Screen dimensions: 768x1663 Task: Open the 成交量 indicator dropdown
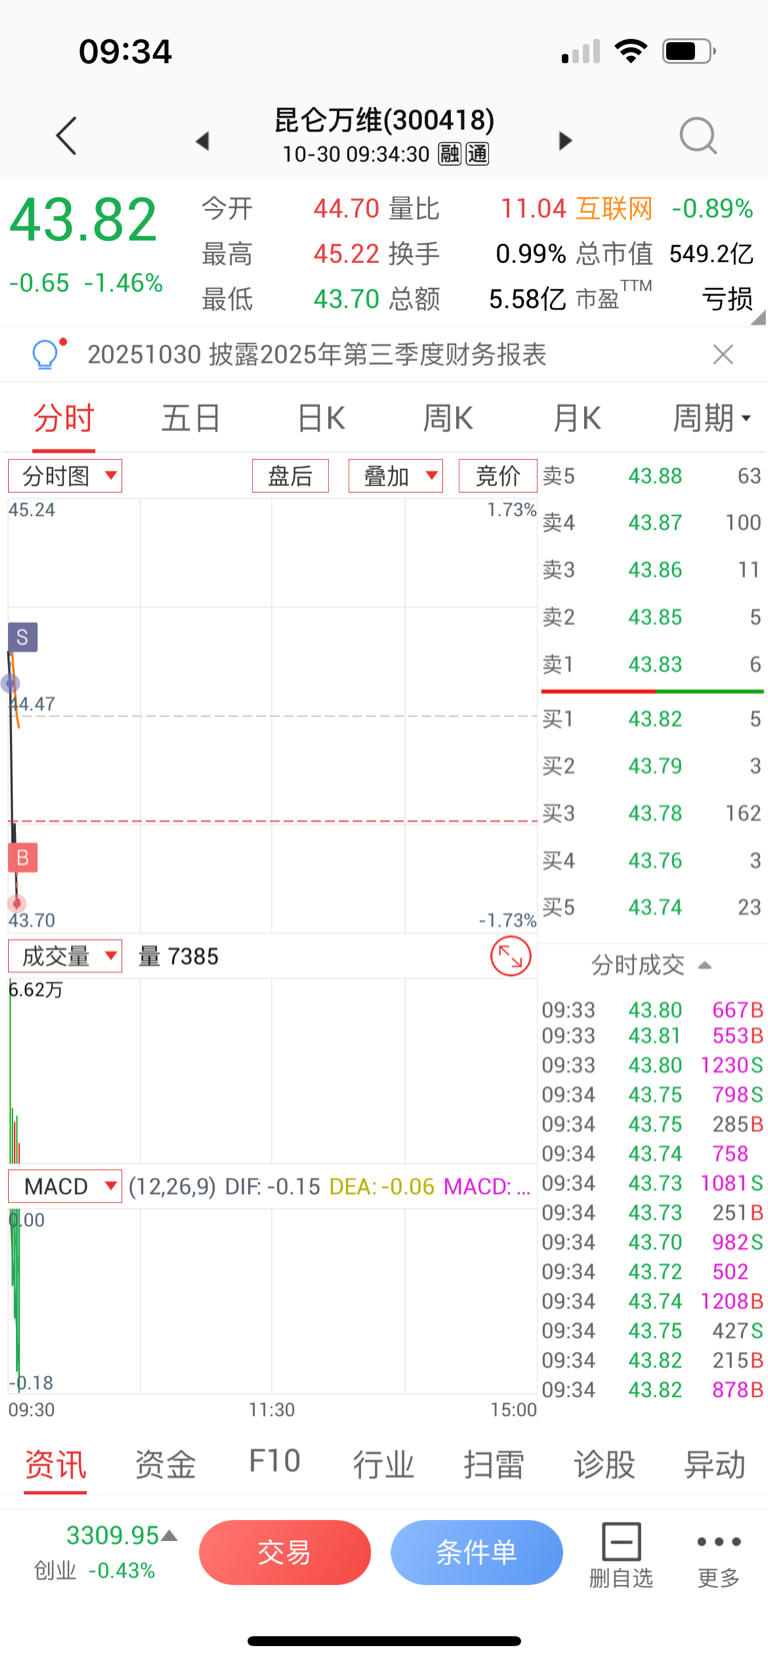[65, 957]
